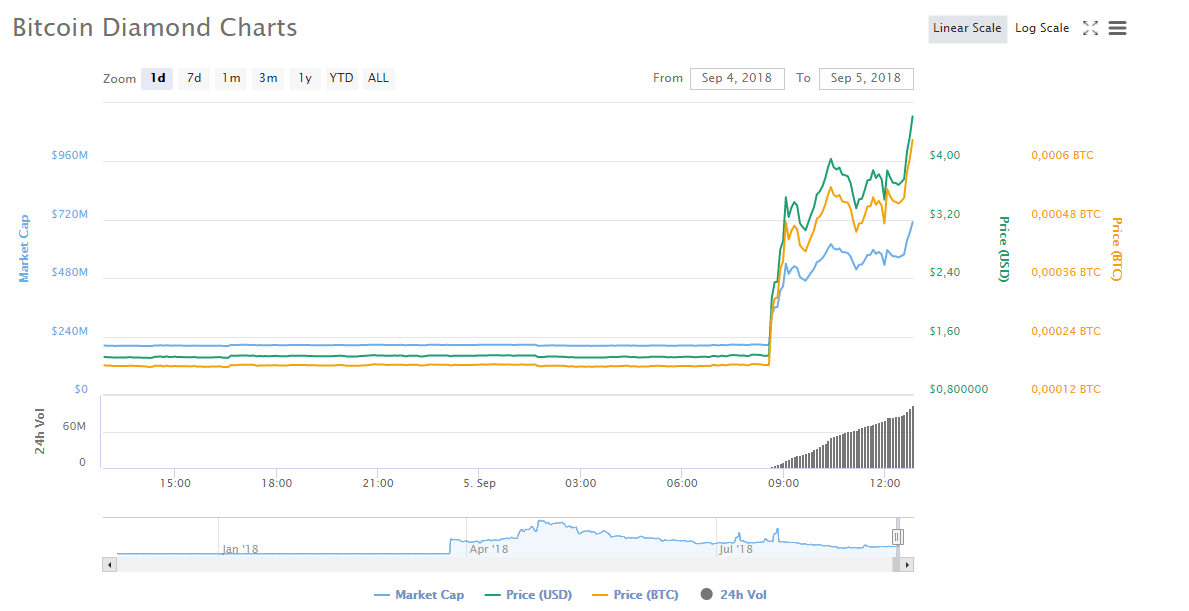Click the vertical Price (USD) axis title
Image resolution: width=1189 pixels, height=611 pixels.
click(1004, 249)
